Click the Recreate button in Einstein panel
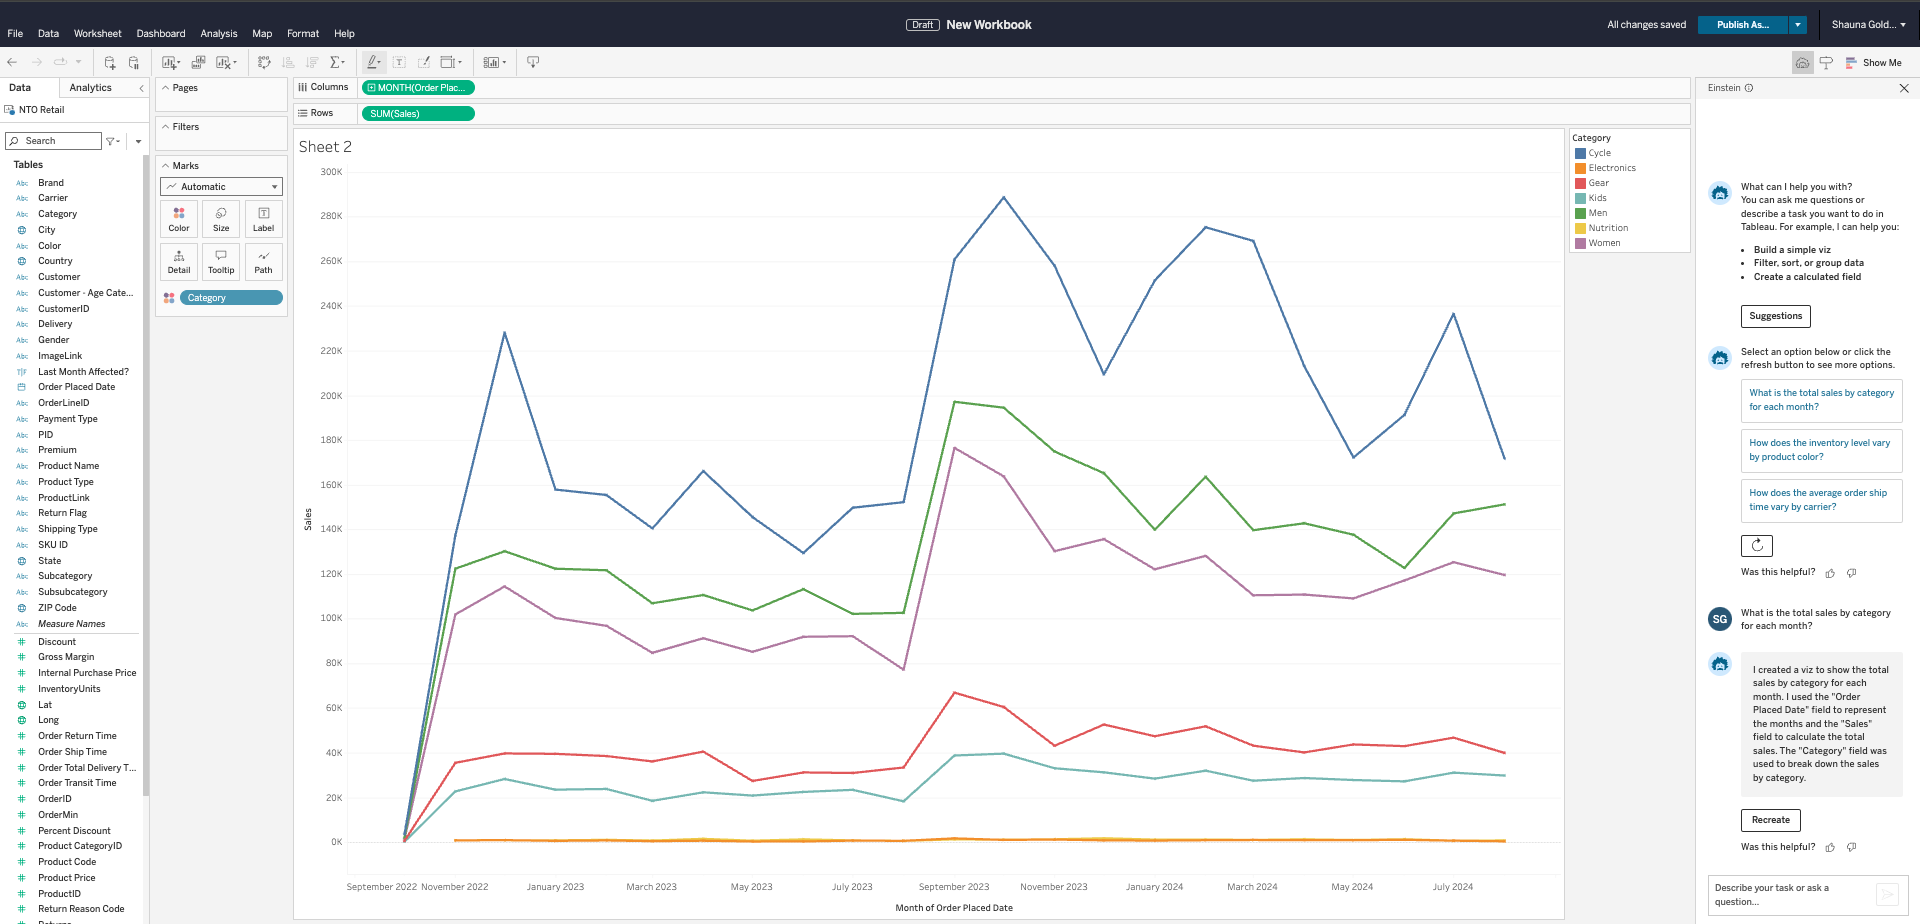The height and width of the screenshot is (924, 1920). [x=1770, y=819]
